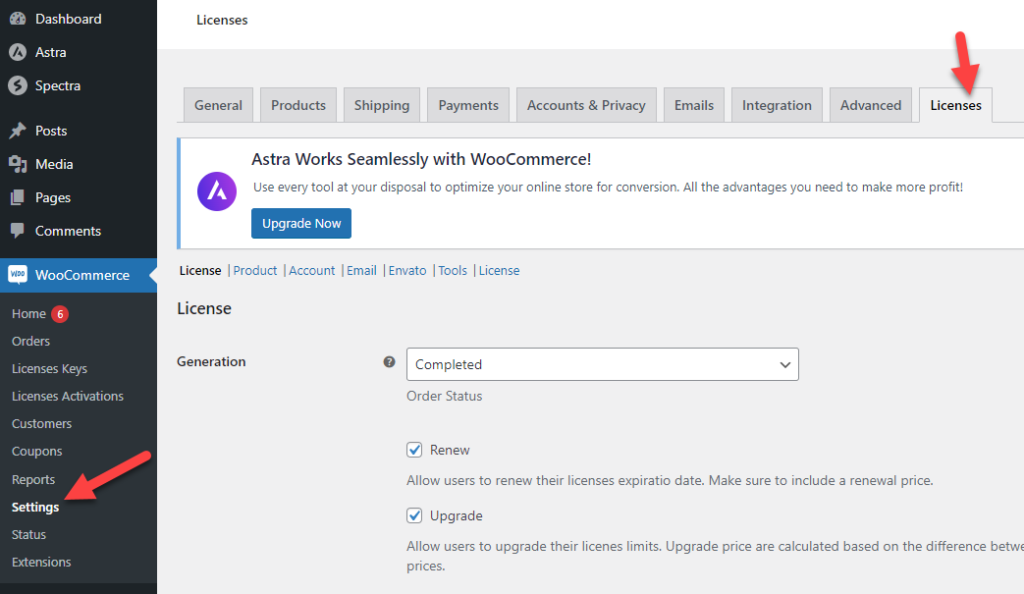Screen dimensions: 1024x594
Task: Click the Pages document icon
Action: [18, 197]
